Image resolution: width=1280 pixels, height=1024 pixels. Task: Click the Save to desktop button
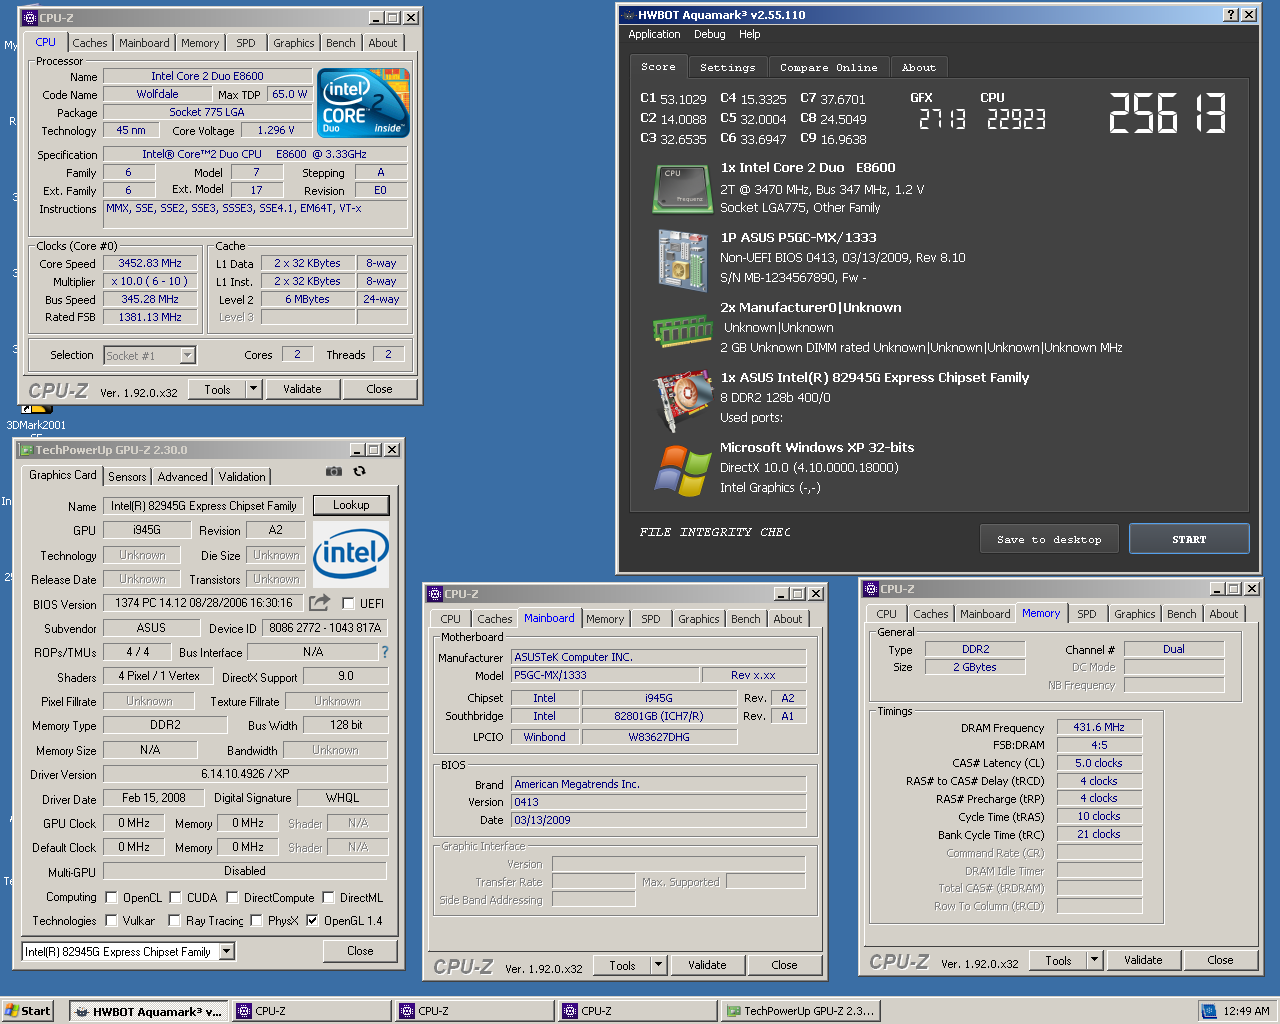(x=1050, y=539)
